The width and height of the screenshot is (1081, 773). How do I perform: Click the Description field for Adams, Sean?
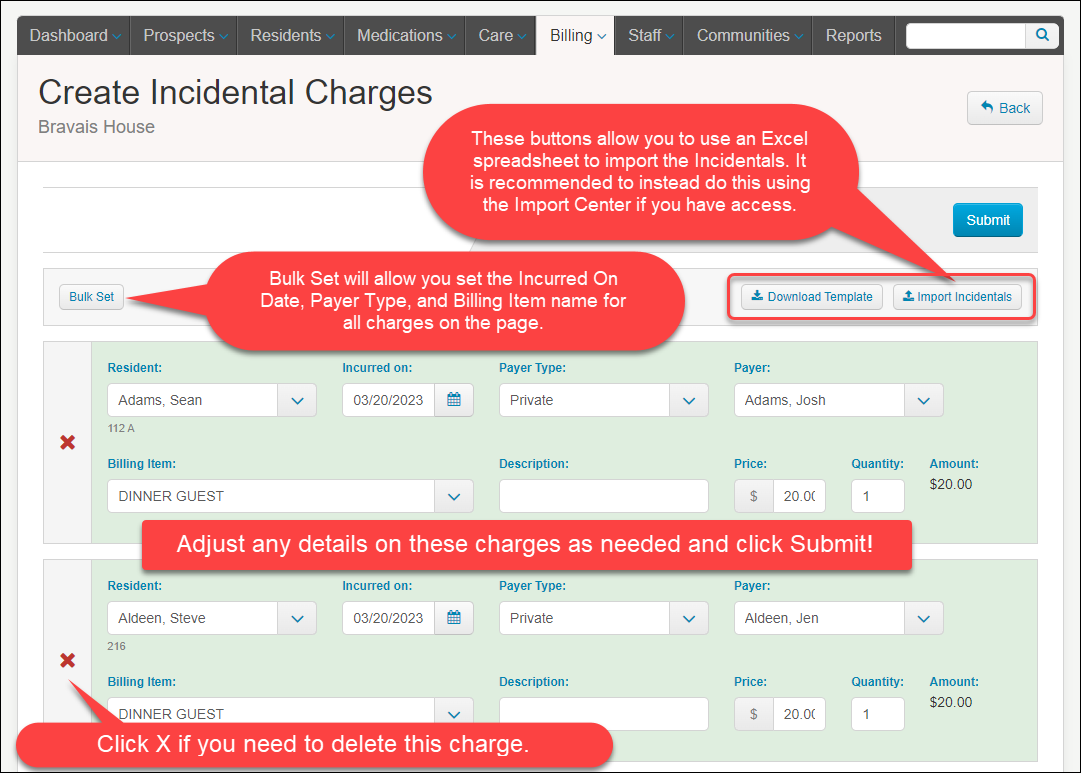click(603, 496)
